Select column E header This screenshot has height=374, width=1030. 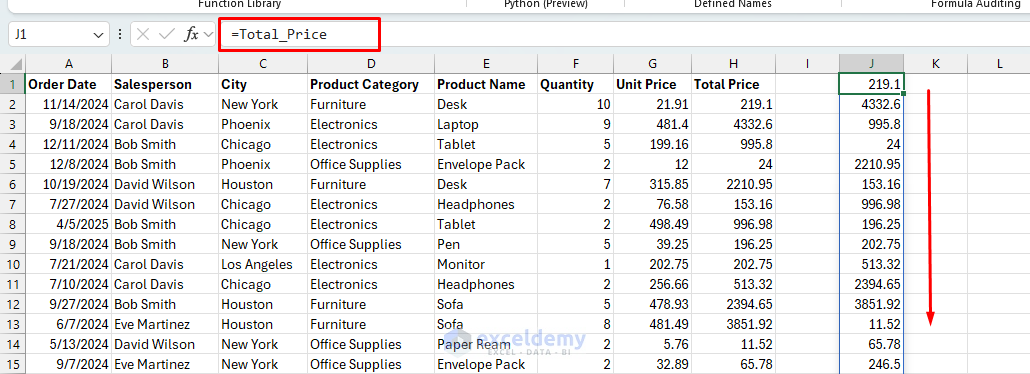tap(486, 64)
